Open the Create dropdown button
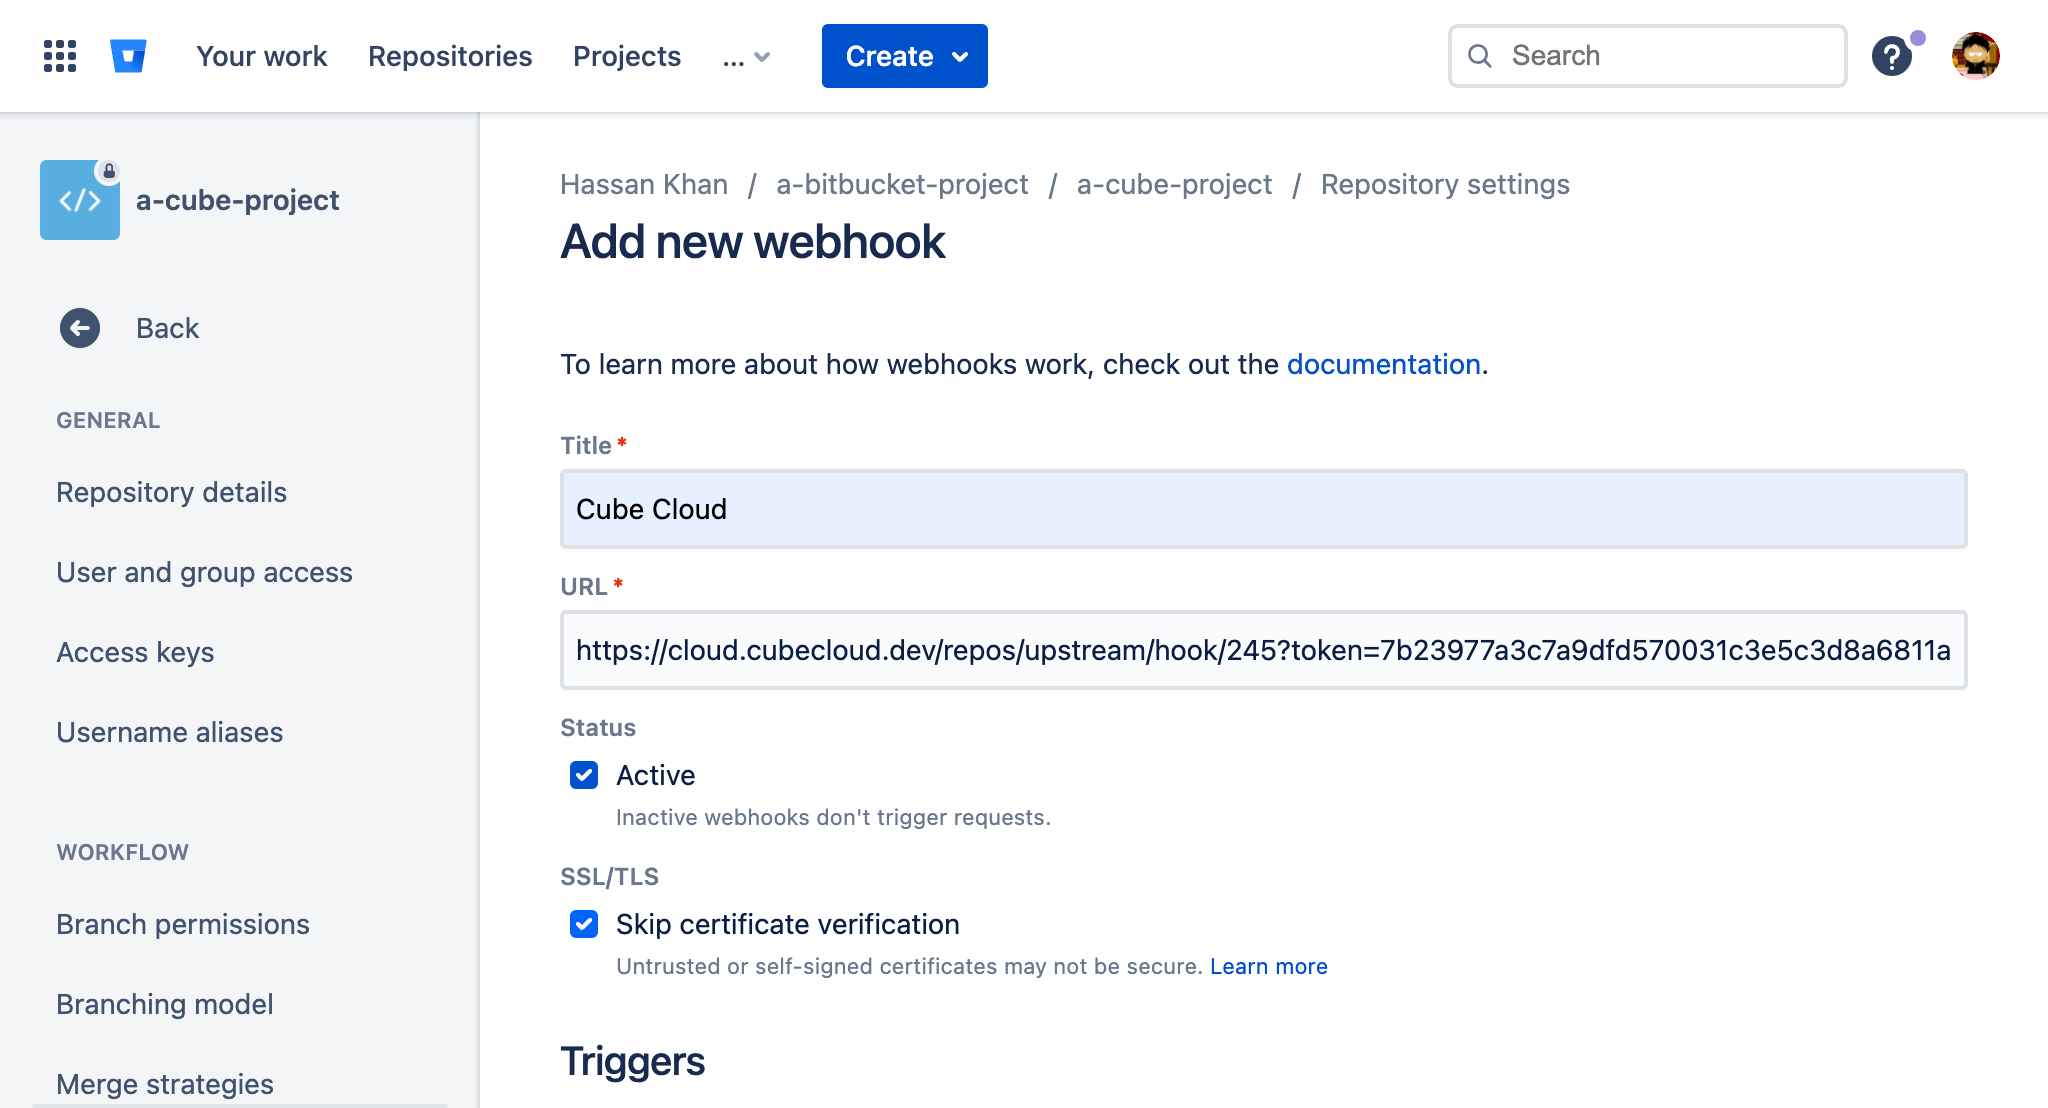Image resolution: width=2048 pixels, height=1108 pixels. pyautogui.click(x=905, y=56)
